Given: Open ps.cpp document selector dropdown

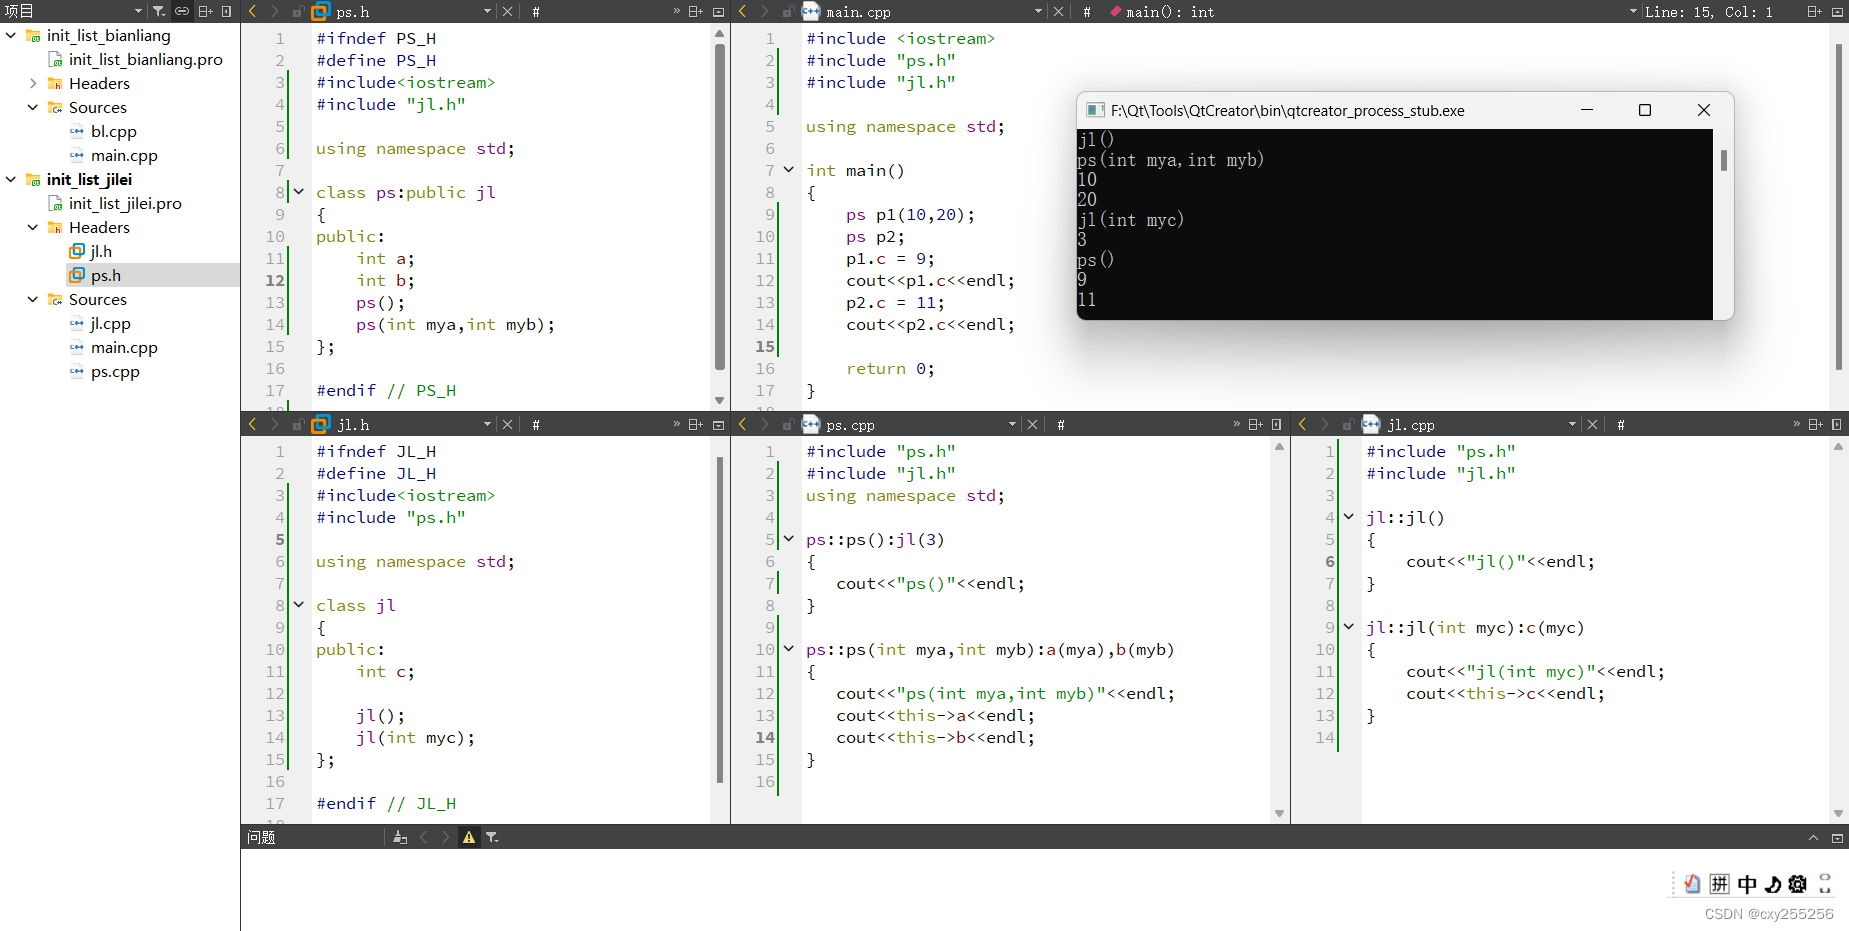Looking at the screenshot, I should (1012, 424).
